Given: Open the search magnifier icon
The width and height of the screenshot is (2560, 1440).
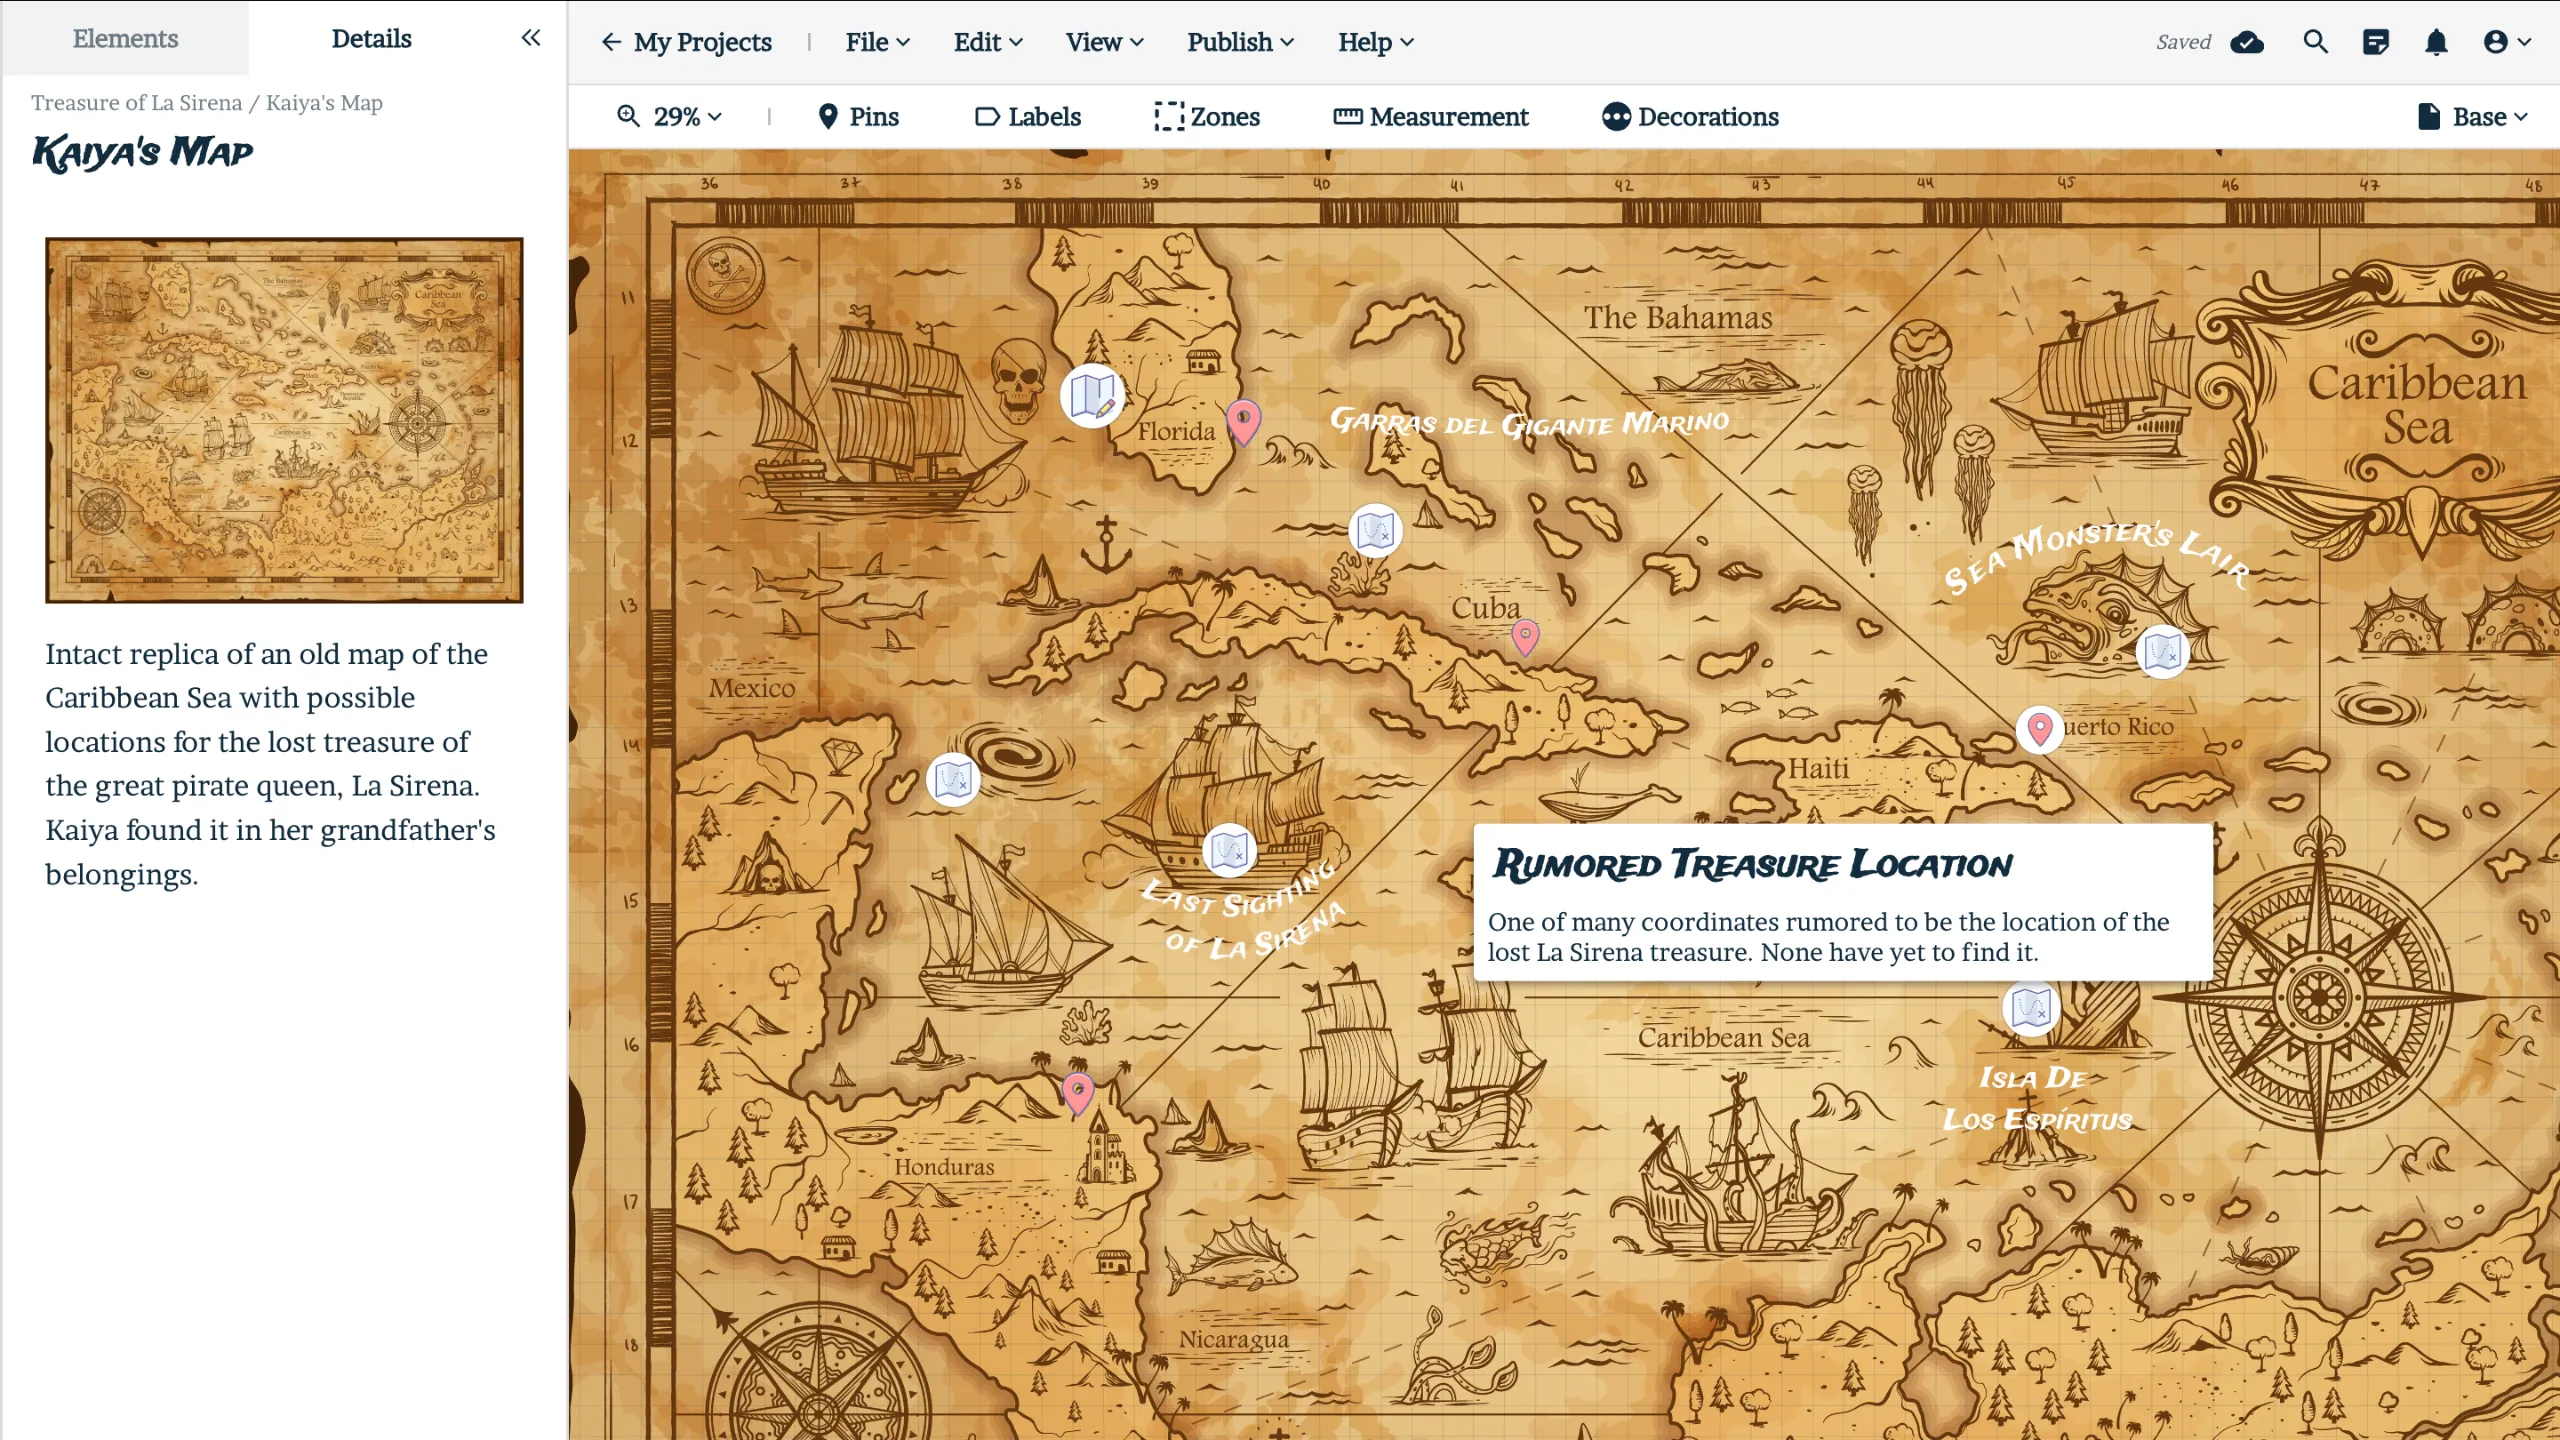Looking at the screenshot, I should (2316, 42).
